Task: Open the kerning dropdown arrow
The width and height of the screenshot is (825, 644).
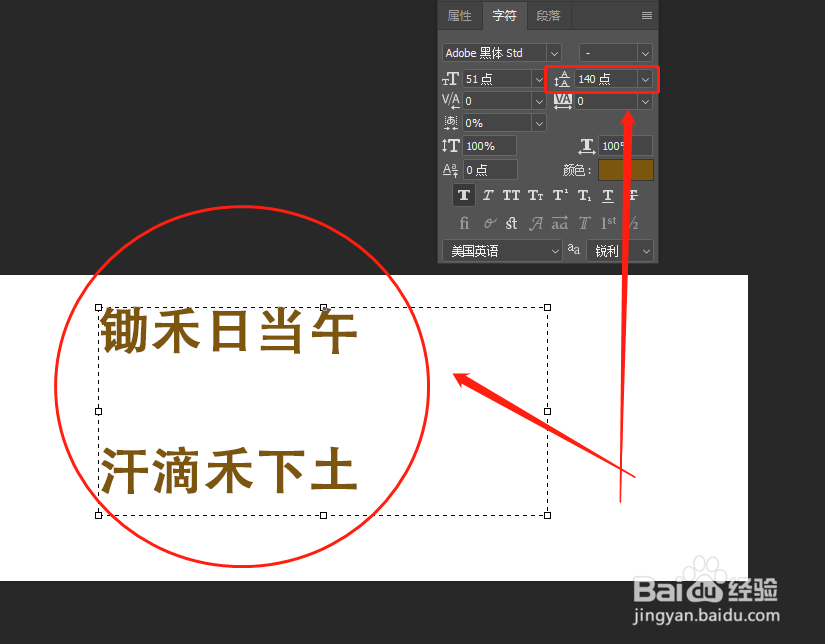Action: (539, 101)
